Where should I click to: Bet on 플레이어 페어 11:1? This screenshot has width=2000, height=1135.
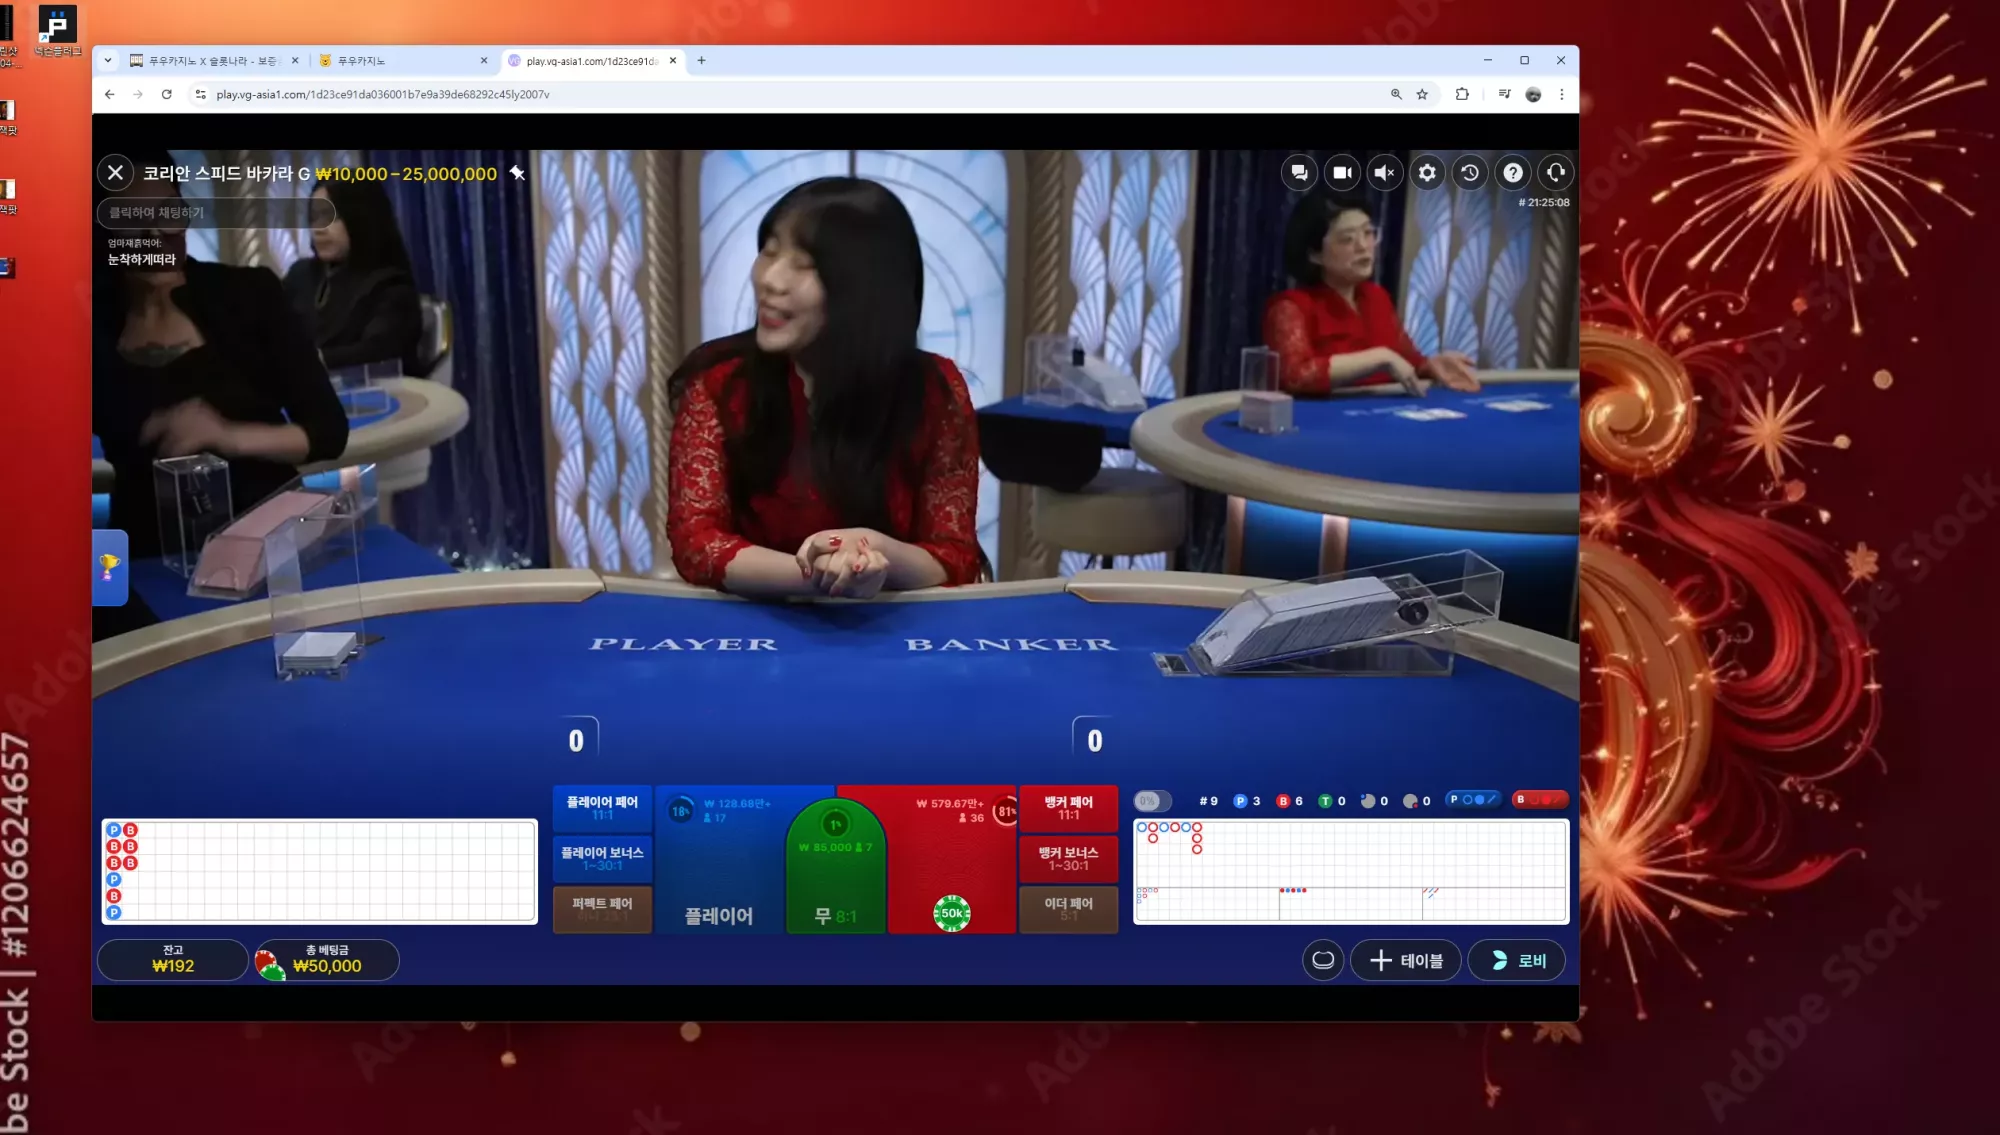(602, 808)
